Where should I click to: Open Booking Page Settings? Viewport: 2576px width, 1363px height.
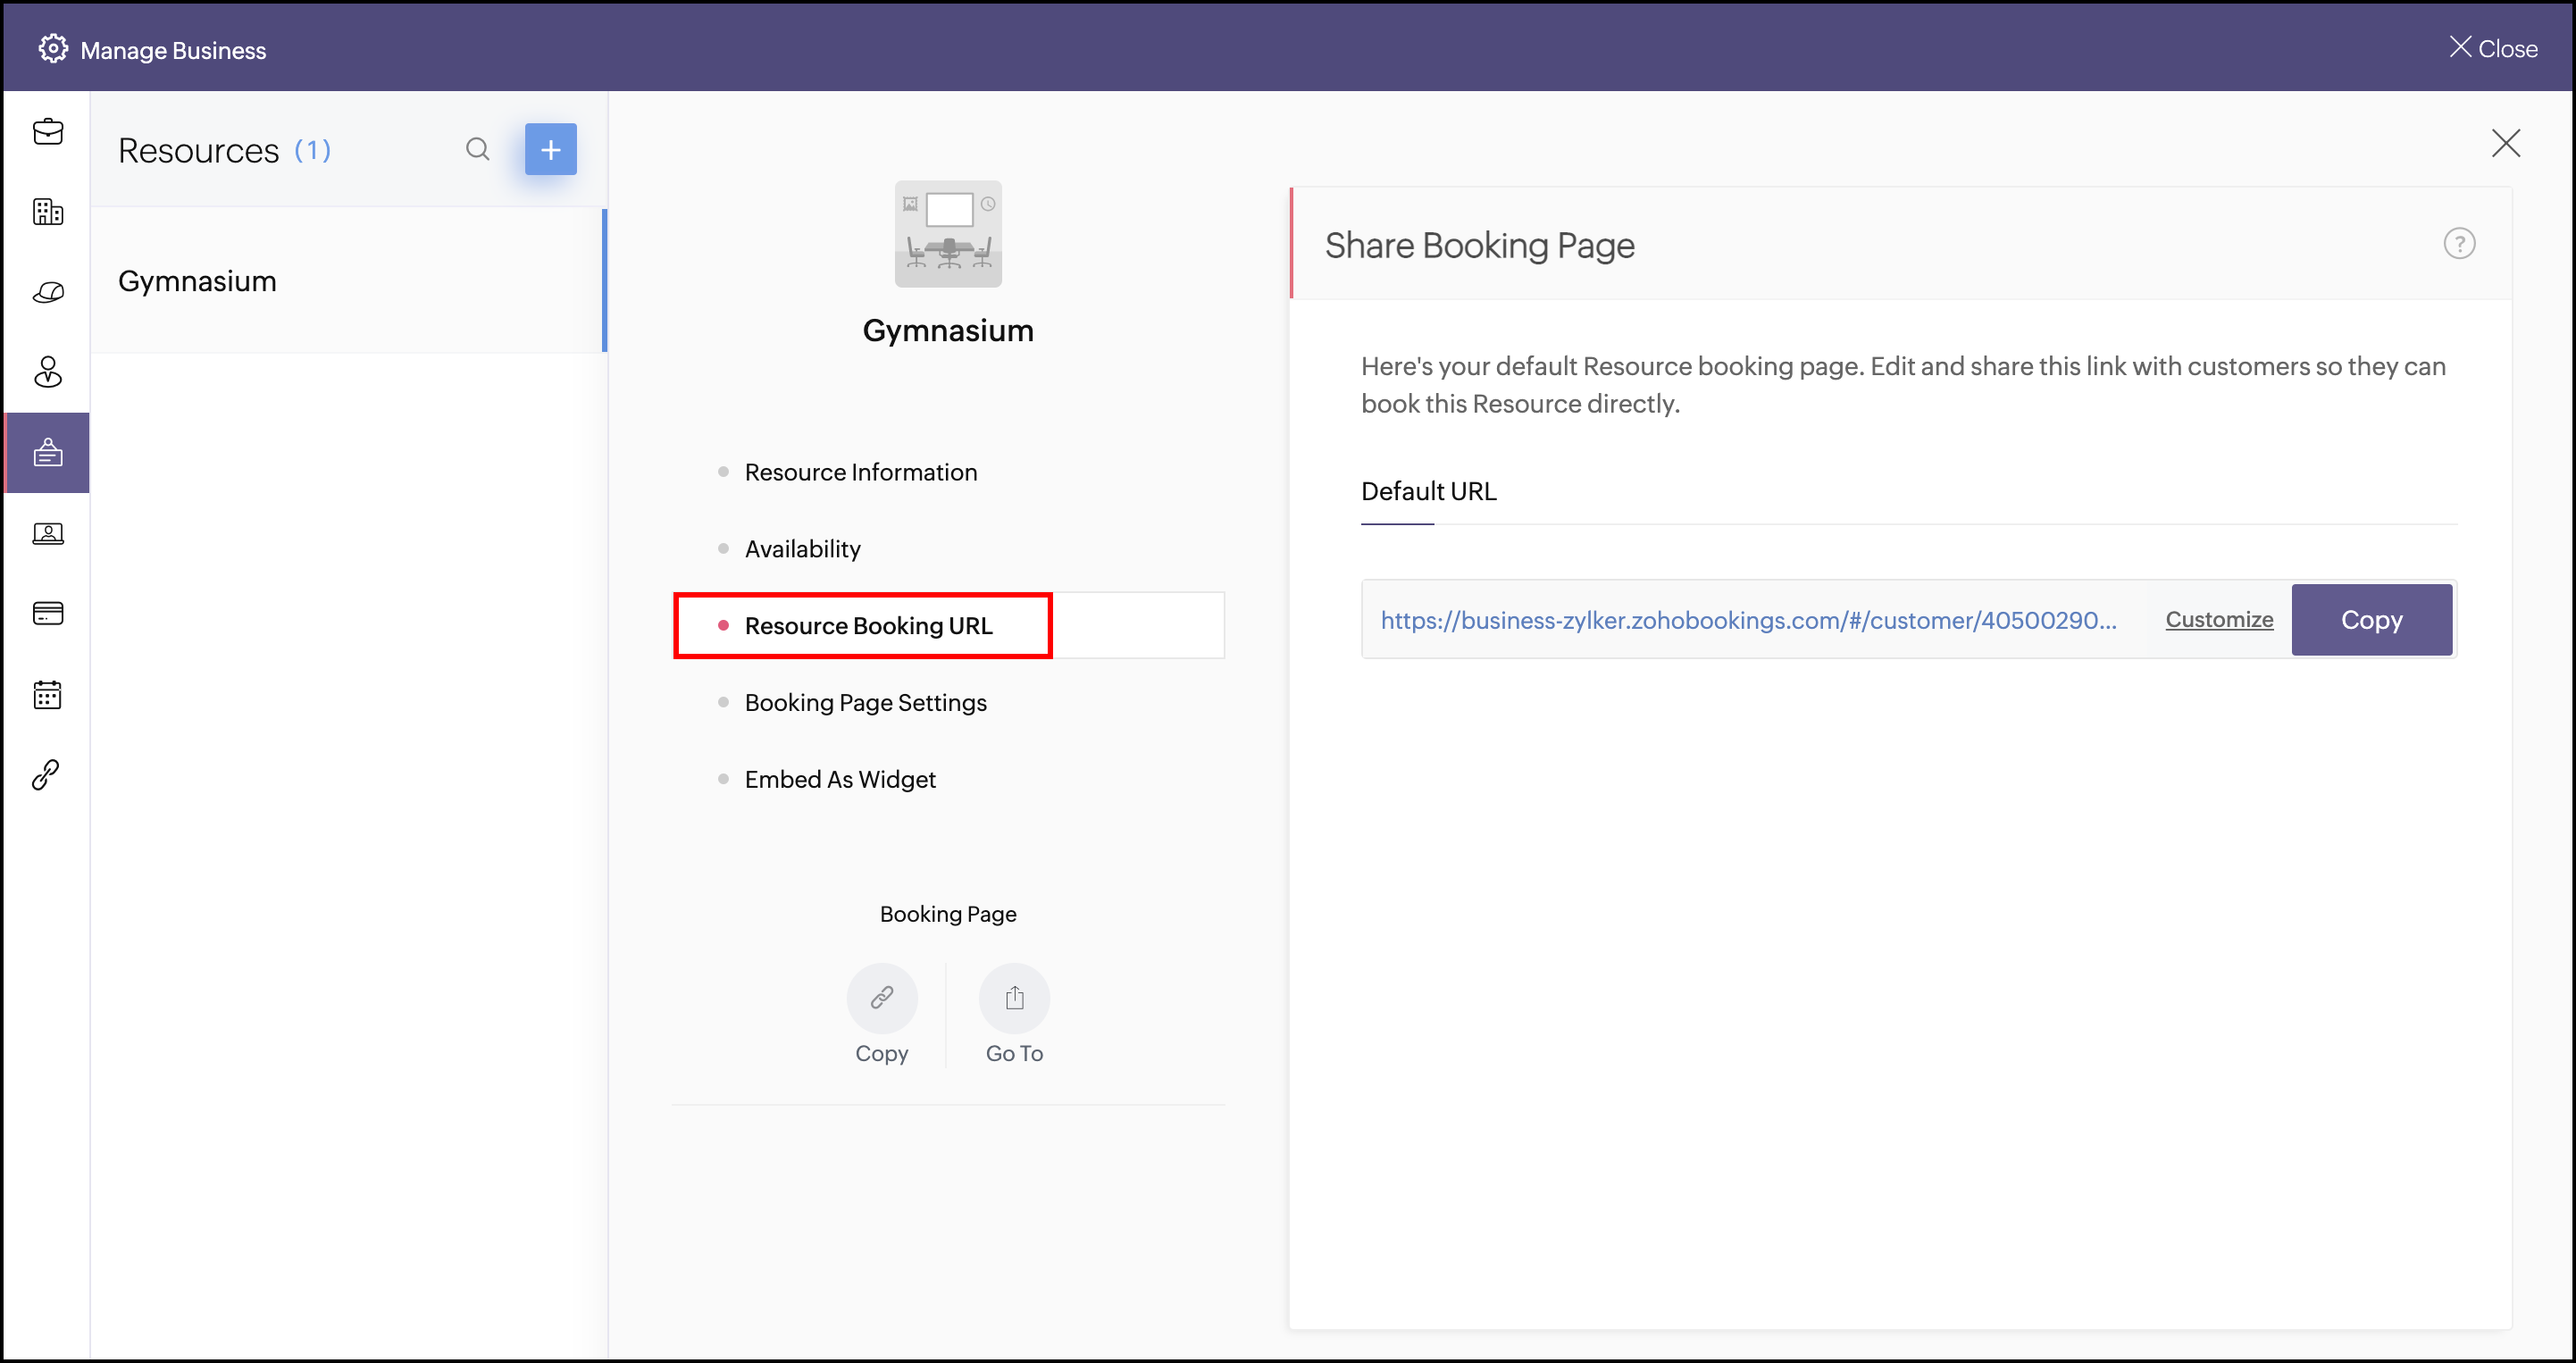tap(865, 702)
